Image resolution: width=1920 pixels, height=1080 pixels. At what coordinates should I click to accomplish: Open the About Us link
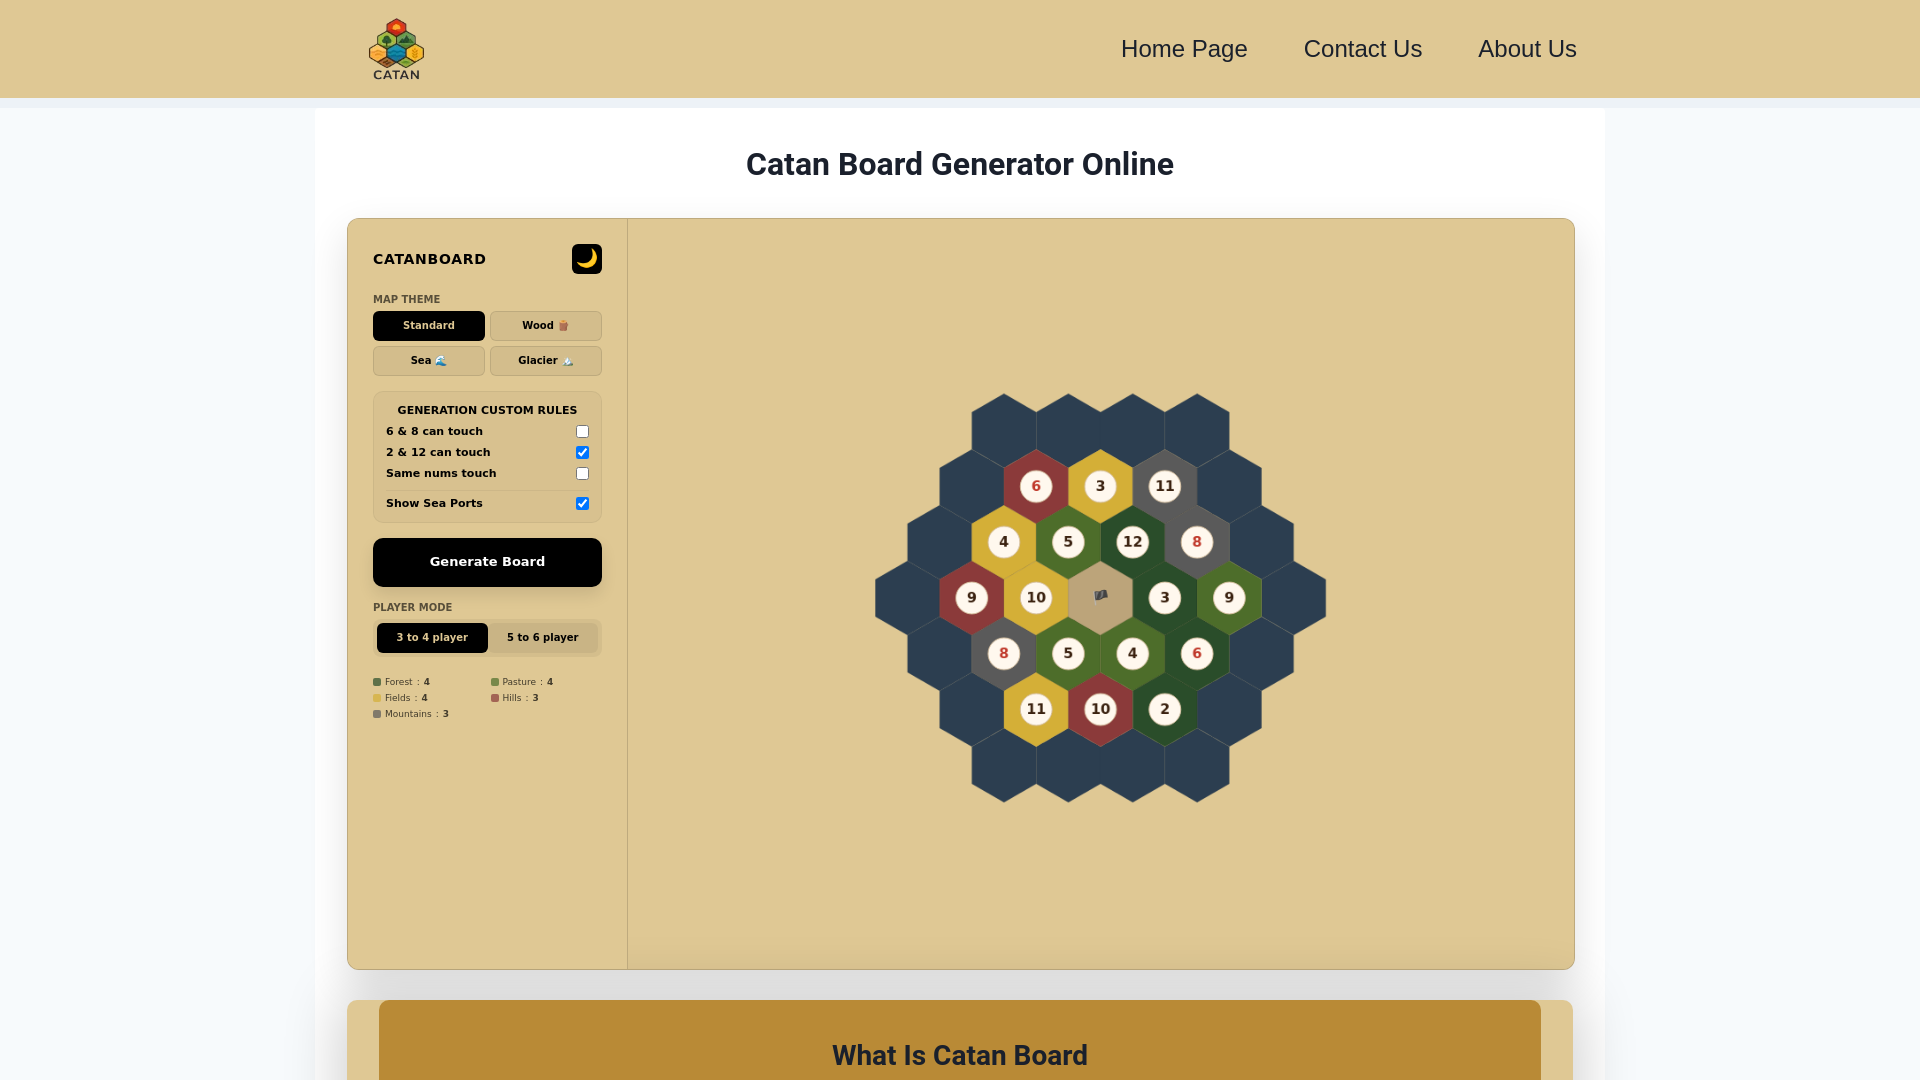point(1527,49)
